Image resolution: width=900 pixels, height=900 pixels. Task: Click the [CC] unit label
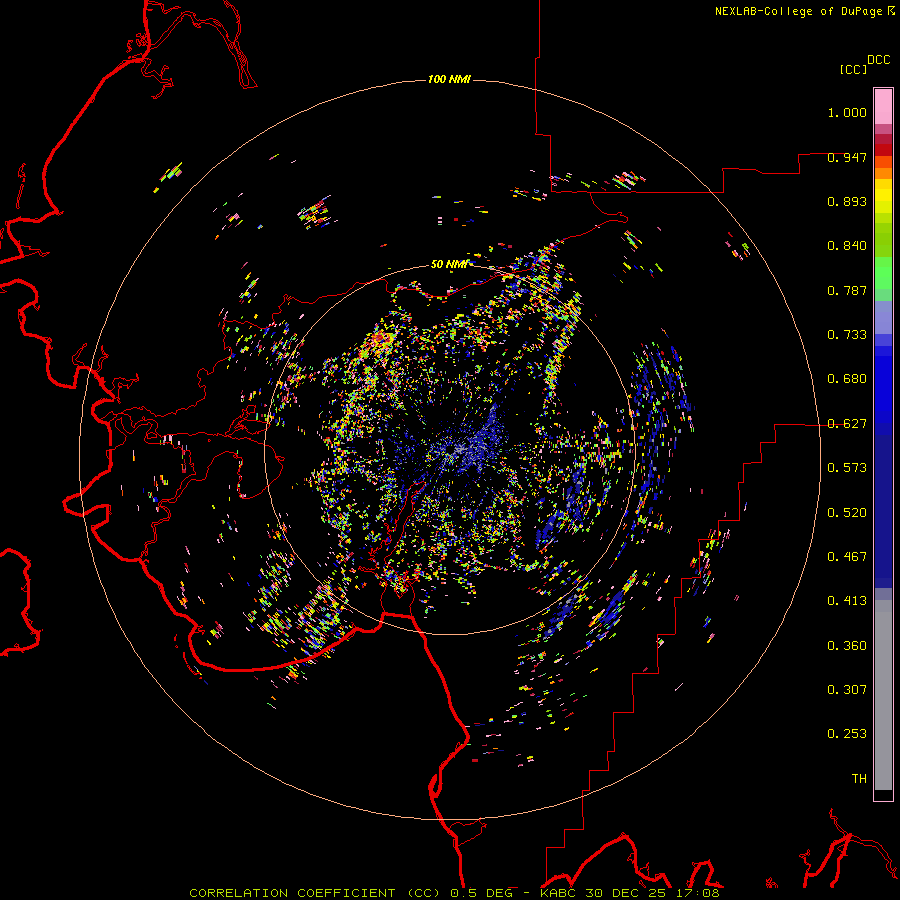853,69
